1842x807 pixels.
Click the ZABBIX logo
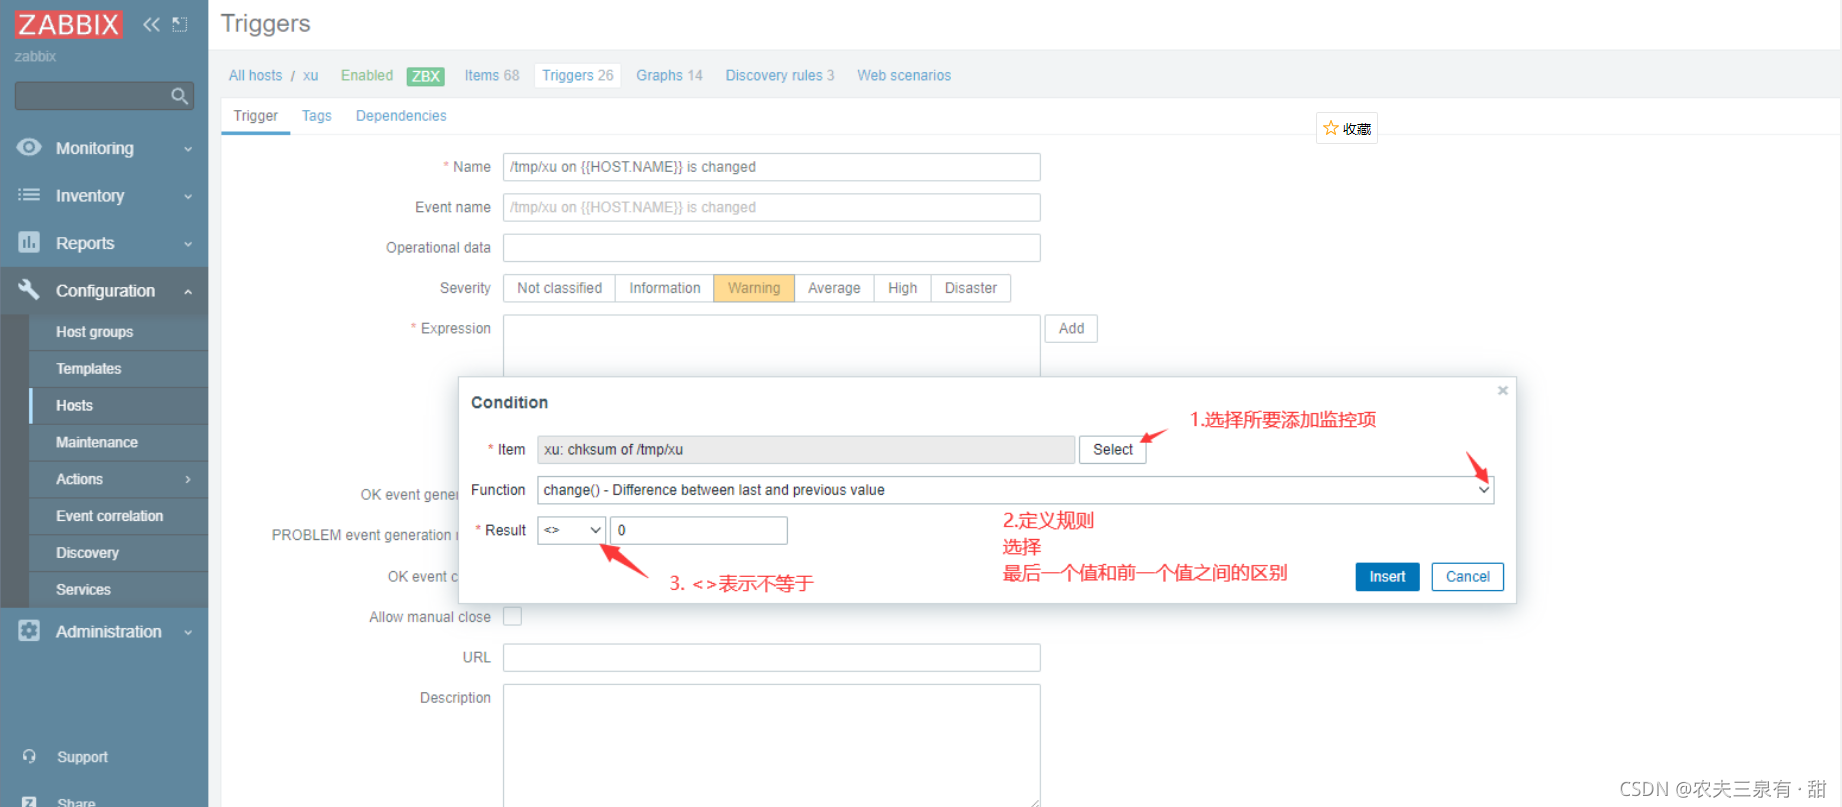[x=68, y=24]
